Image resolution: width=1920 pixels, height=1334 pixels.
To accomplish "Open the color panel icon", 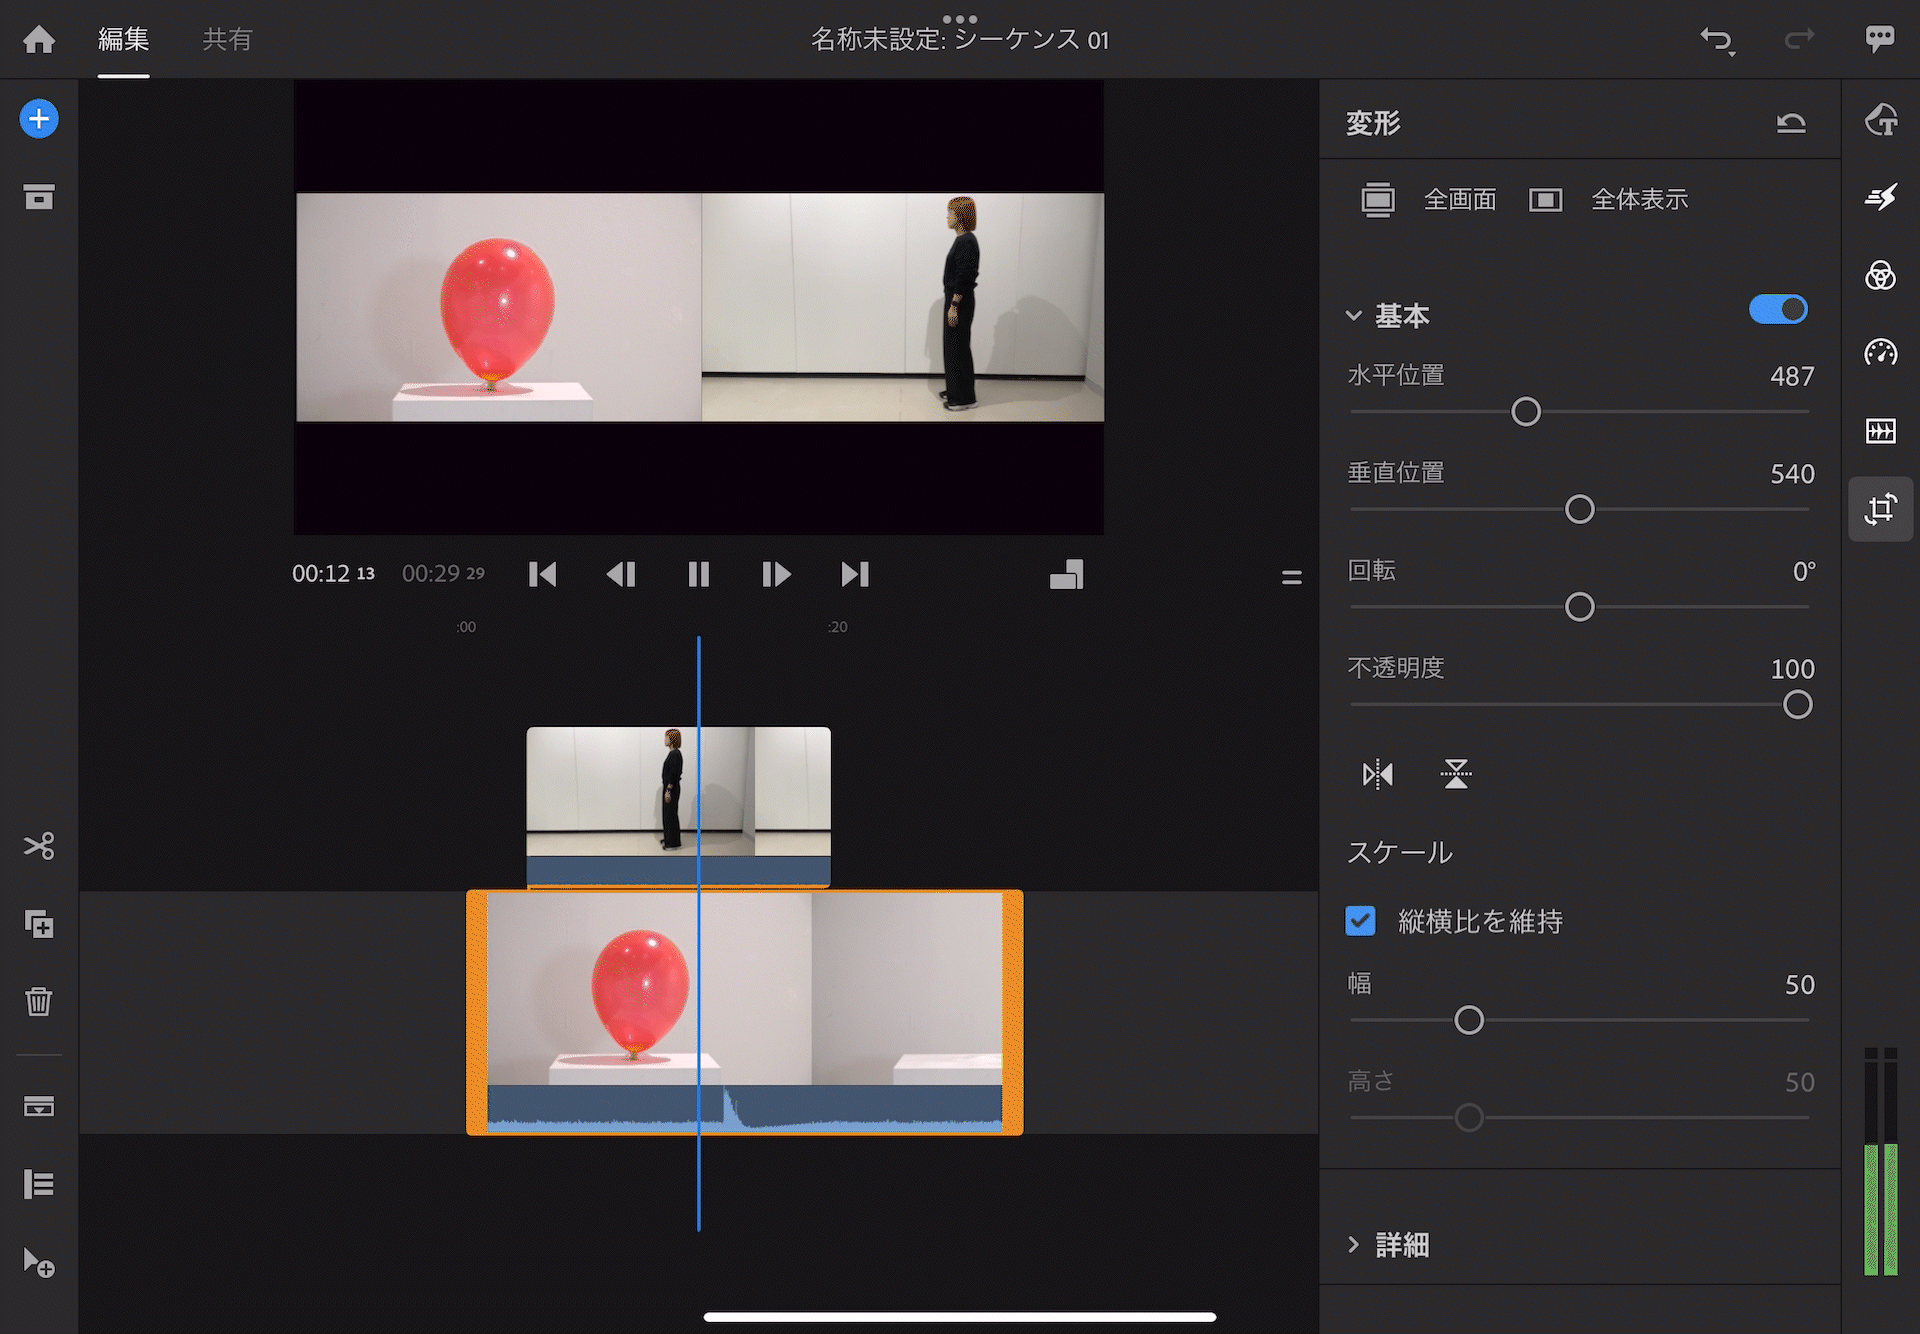I will 1880,275.
